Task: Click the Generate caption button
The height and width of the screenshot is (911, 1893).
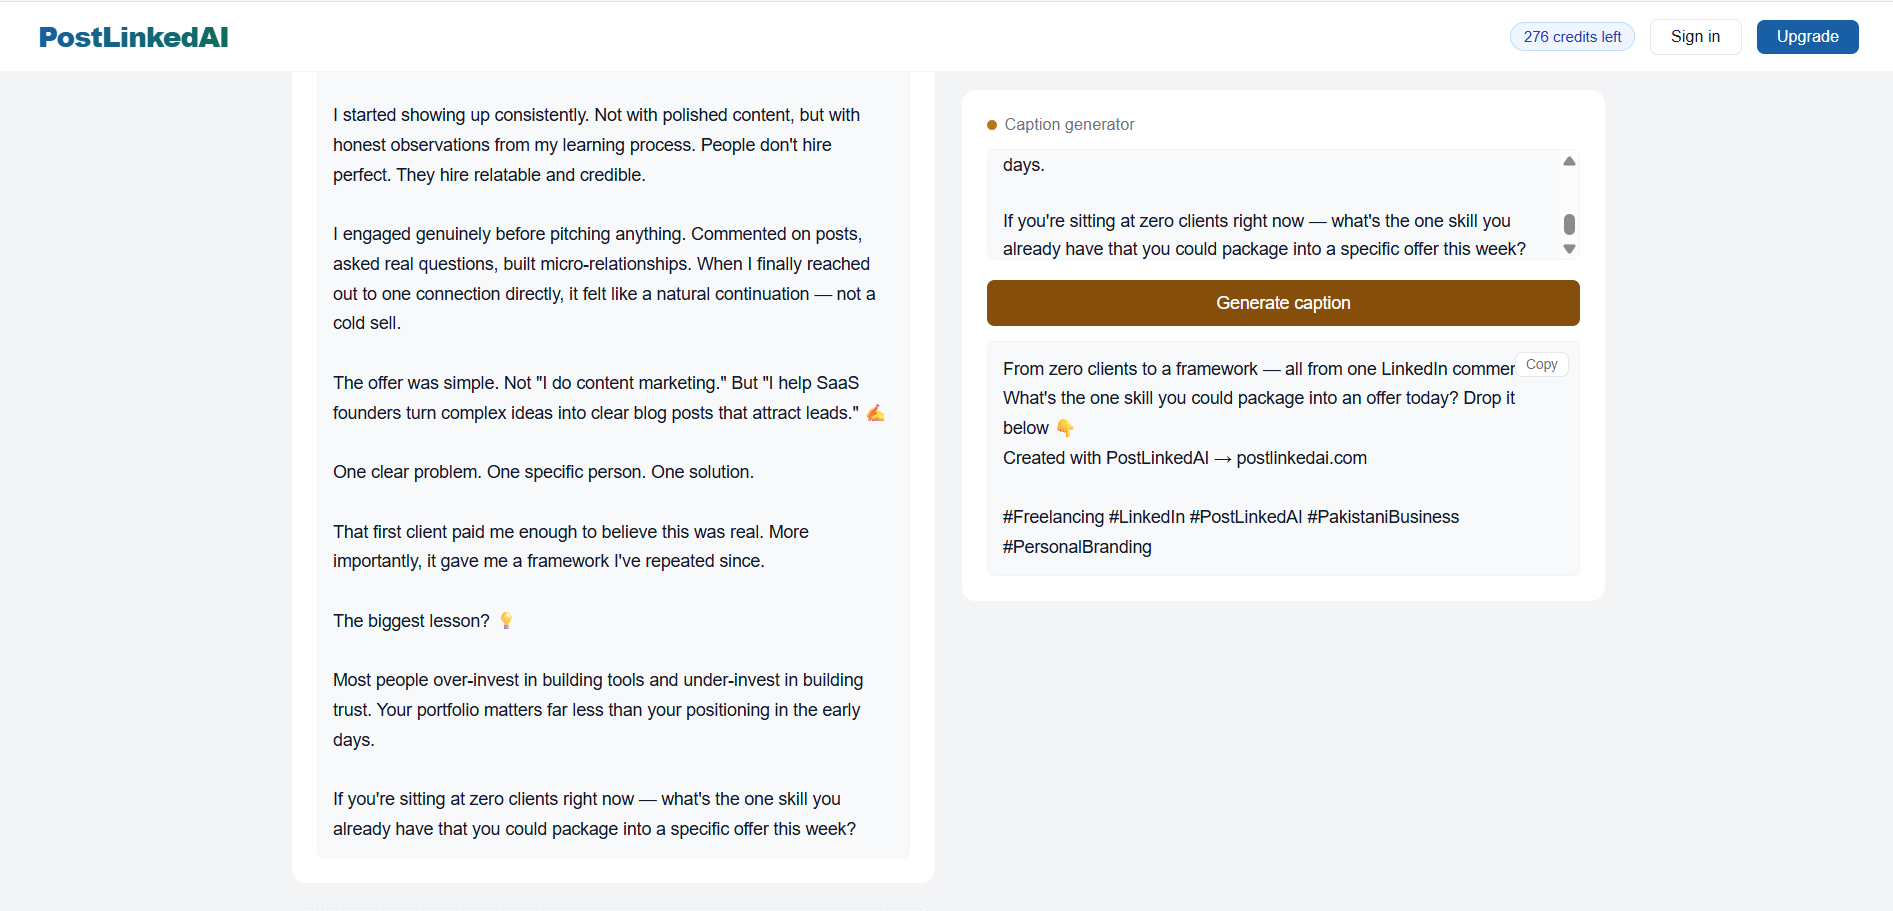Action: point(1283,303)
